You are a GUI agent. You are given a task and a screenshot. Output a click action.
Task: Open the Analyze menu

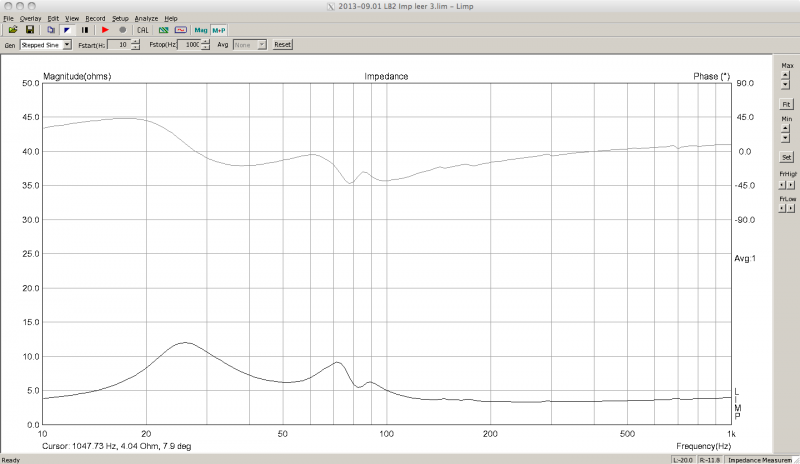tap(146, 19)
